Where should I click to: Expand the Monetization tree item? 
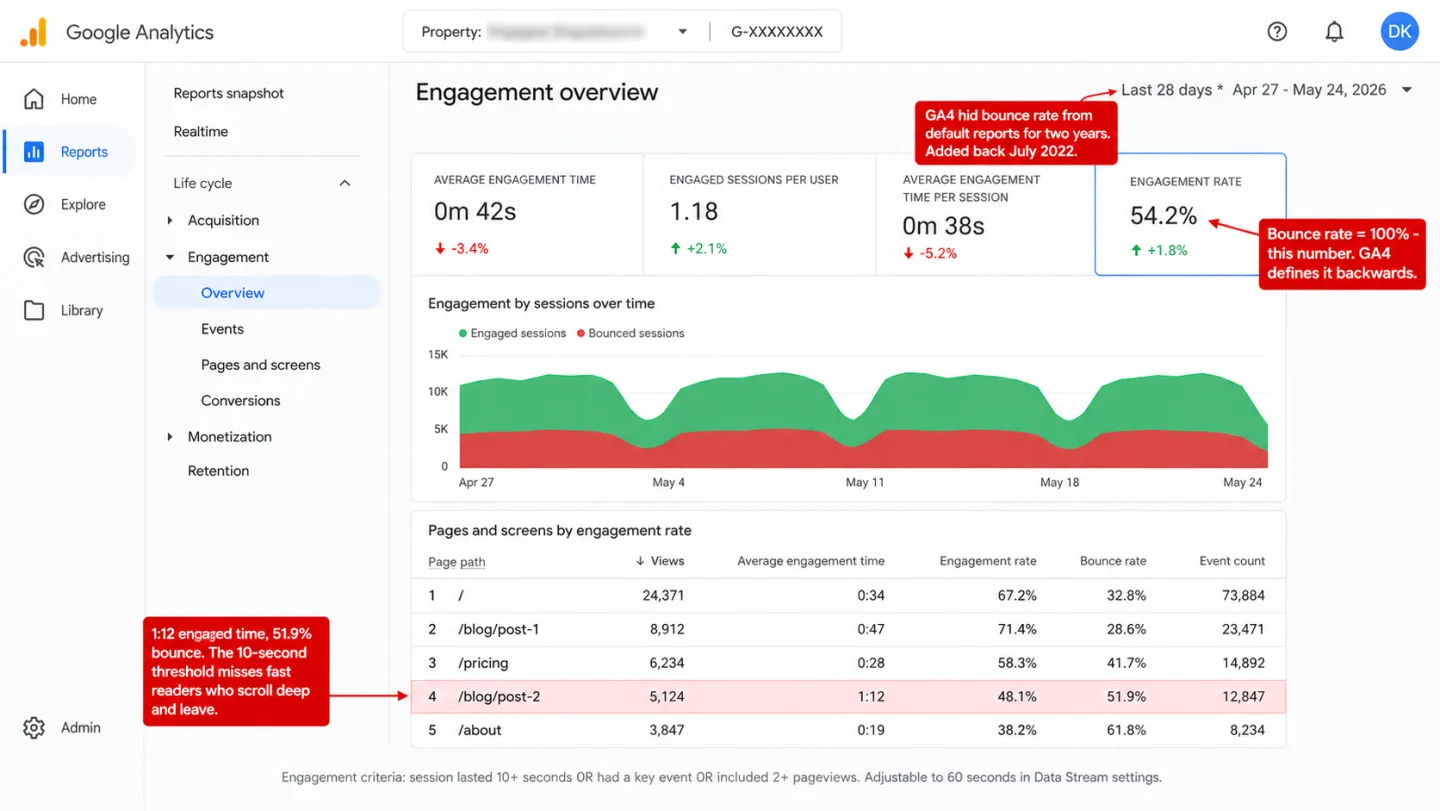(x=170, y=436)
